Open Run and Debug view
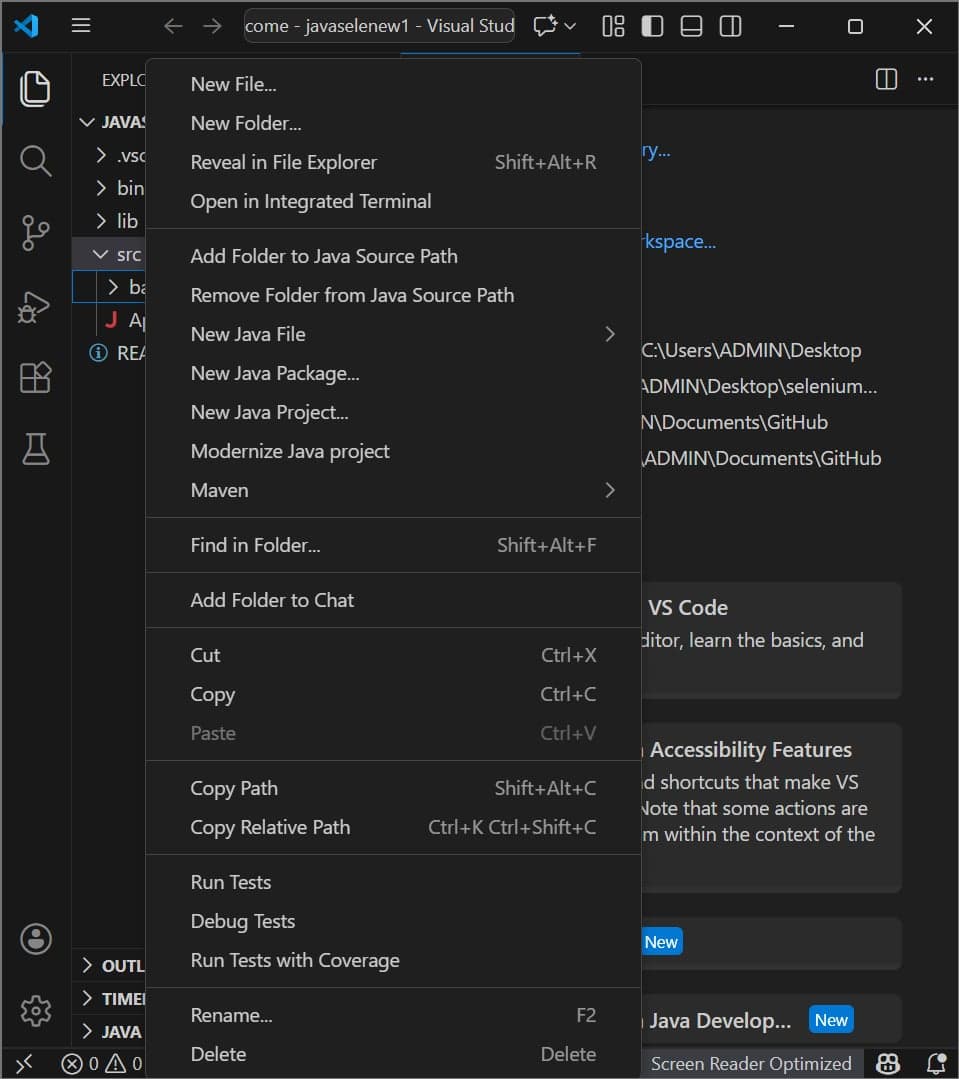Screen dimensions: 959x1079 [x=35, y=306]
